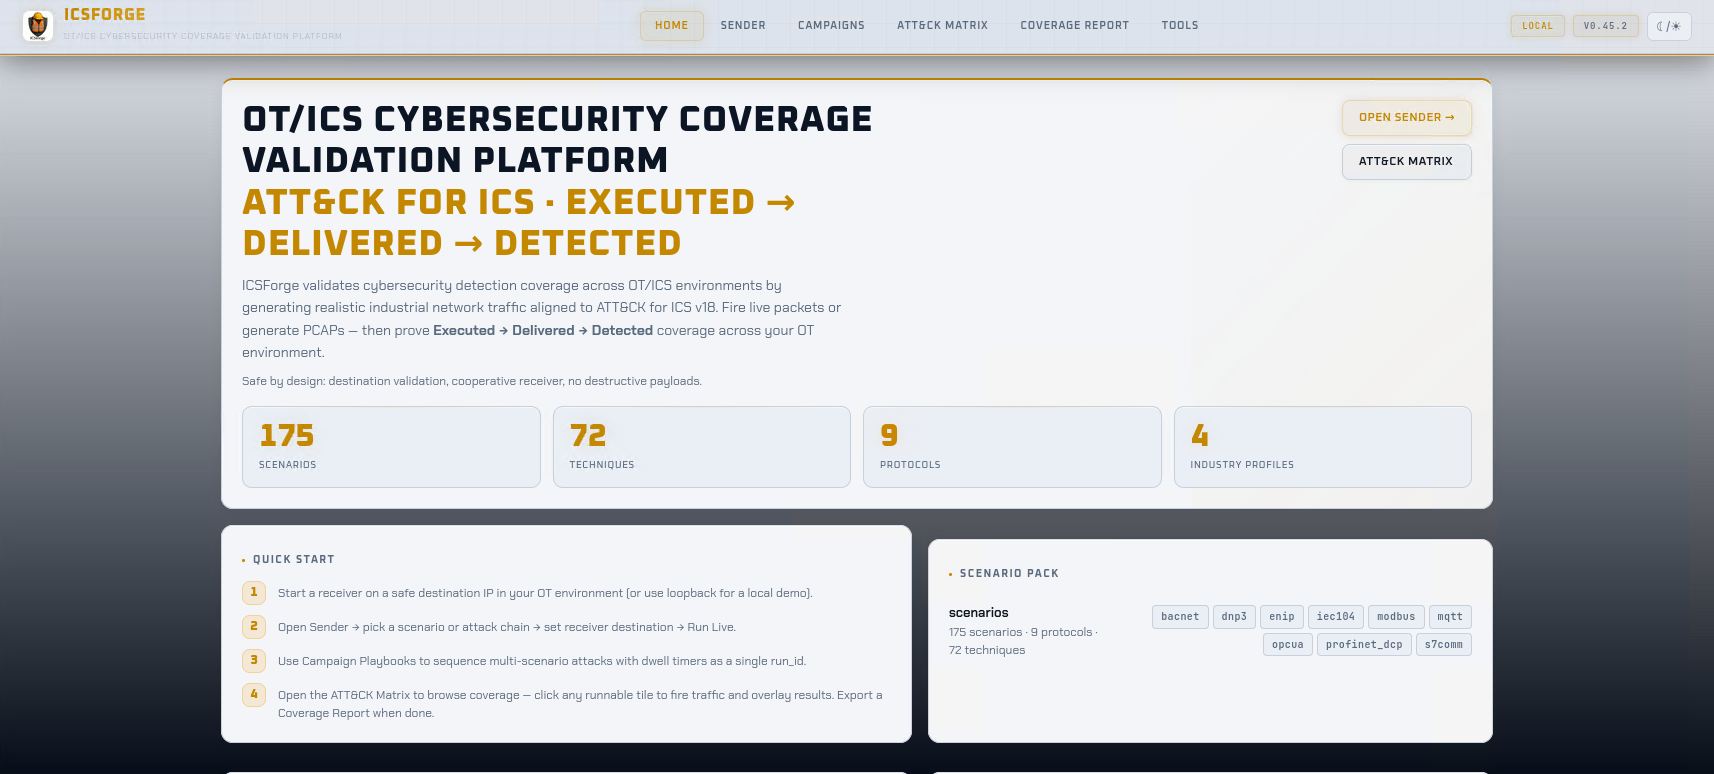Image resolution: width=1714 pixels, height=774 pixels.
Task: Navigate to ATT&CK Matrix in navbar
Action: pos(942,26)
